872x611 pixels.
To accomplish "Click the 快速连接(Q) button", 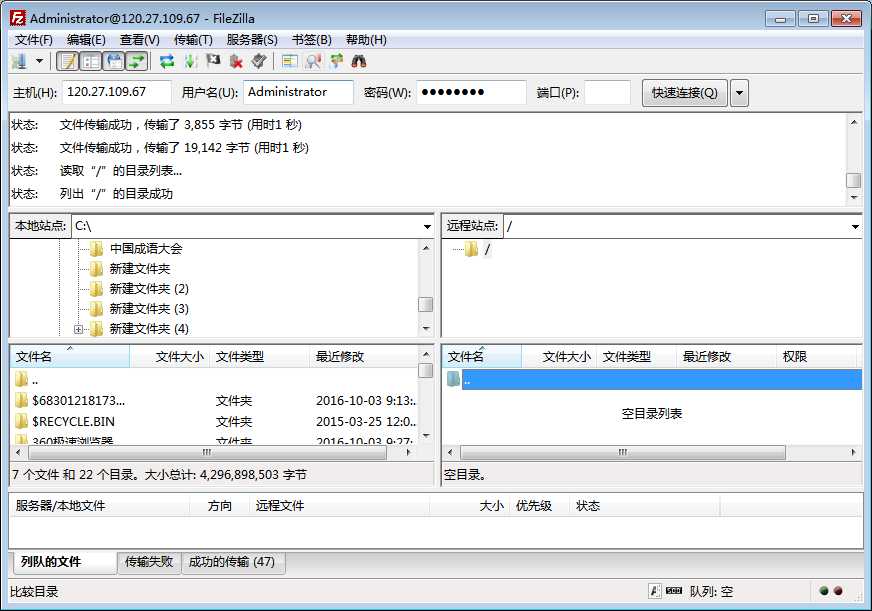I will pyautogui.click(x=685, y=92).
